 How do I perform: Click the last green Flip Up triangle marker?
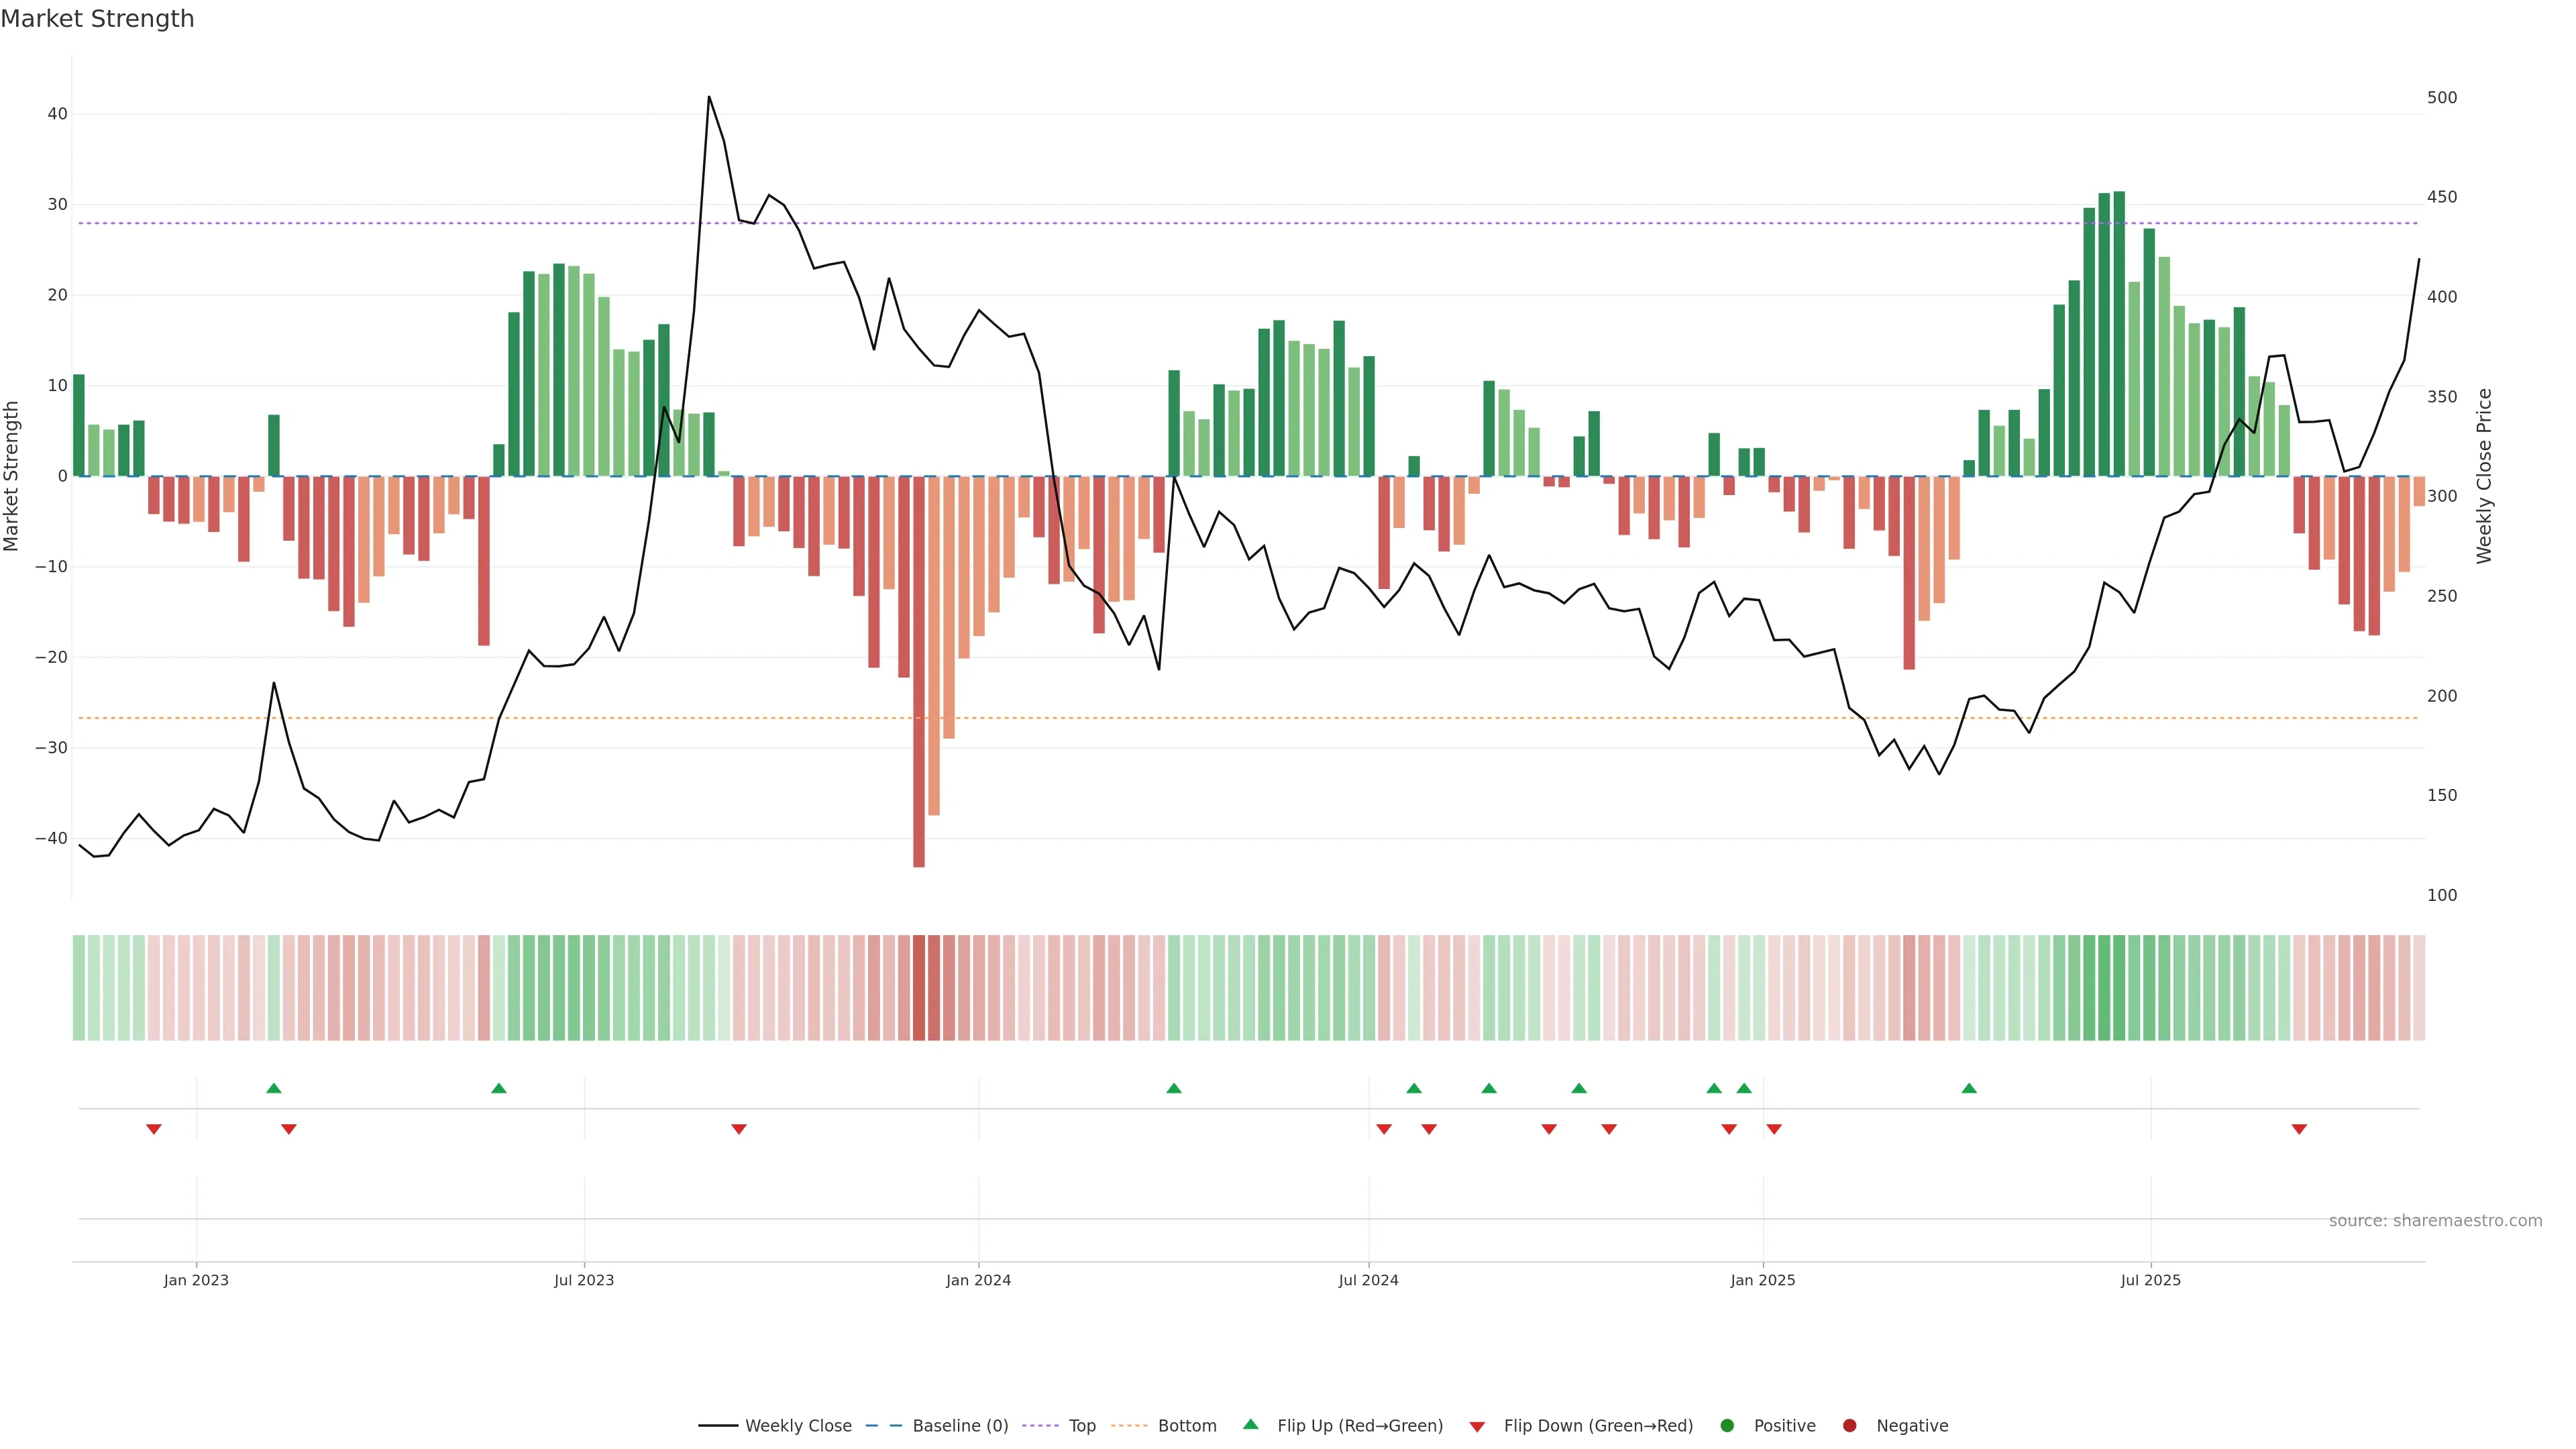(1969, 1088)
